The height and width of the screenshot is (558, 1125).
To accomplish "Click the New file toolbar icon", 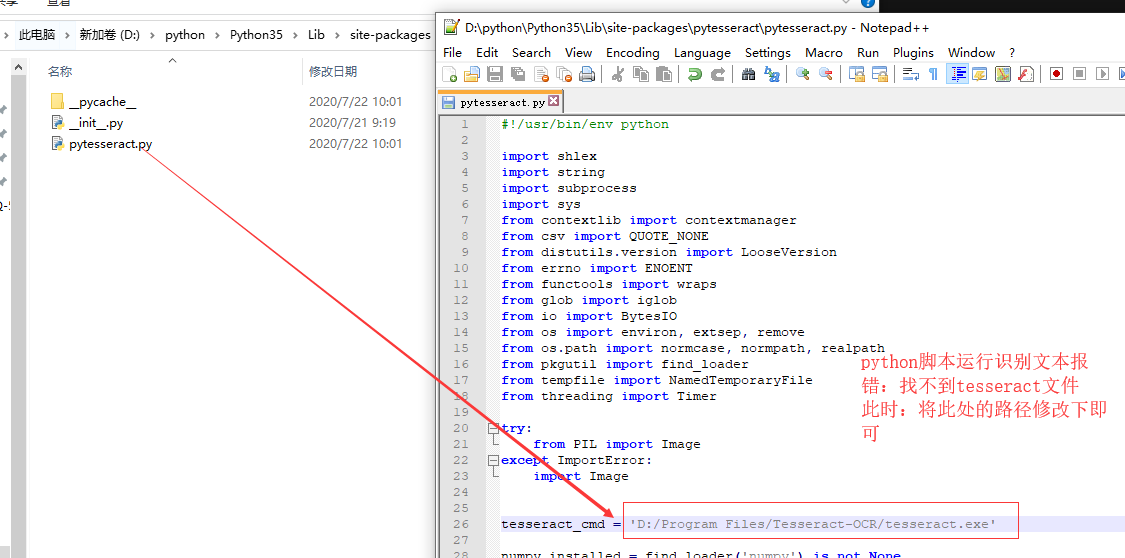I will (x=451, y=74).
